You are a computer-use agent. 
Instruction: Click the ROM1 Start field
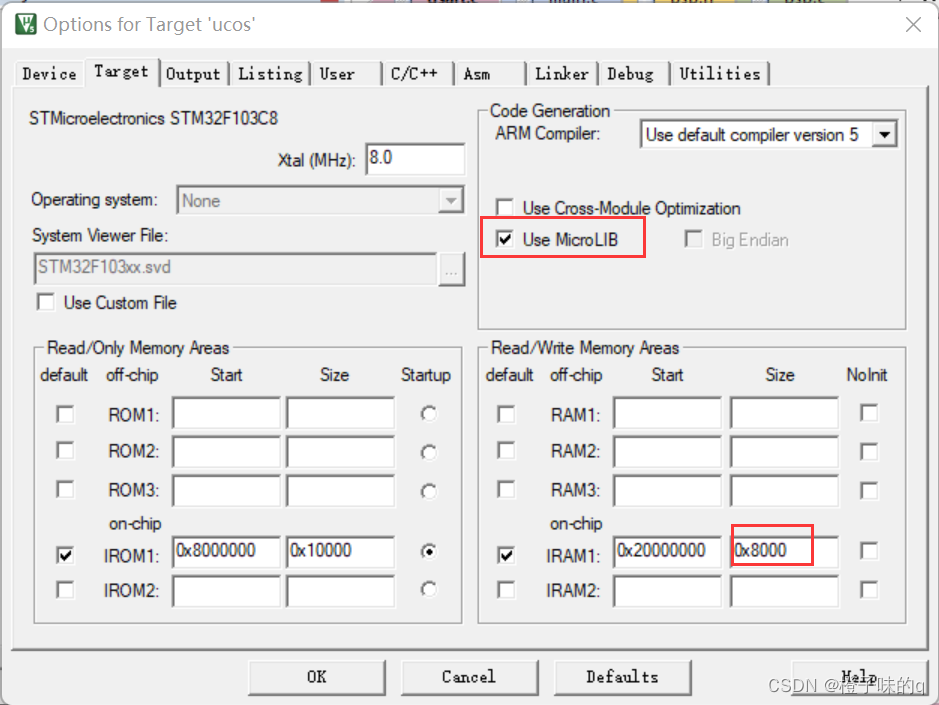[226, 413]
